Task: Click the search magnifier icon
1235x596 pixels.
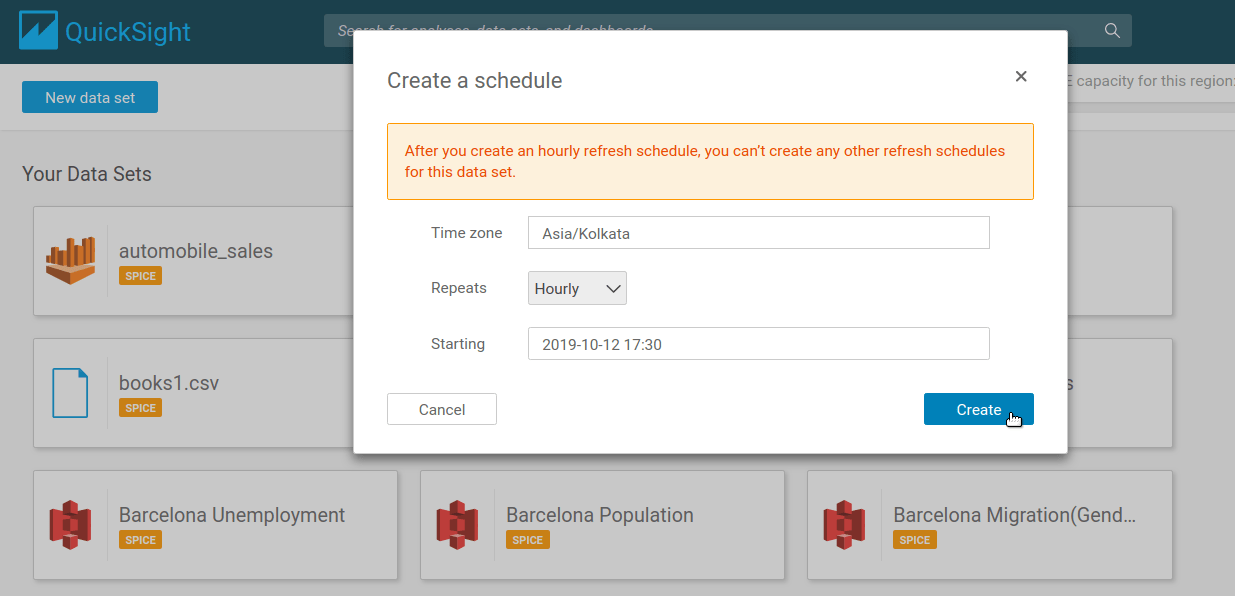Action: click(x=1111, y=30)
